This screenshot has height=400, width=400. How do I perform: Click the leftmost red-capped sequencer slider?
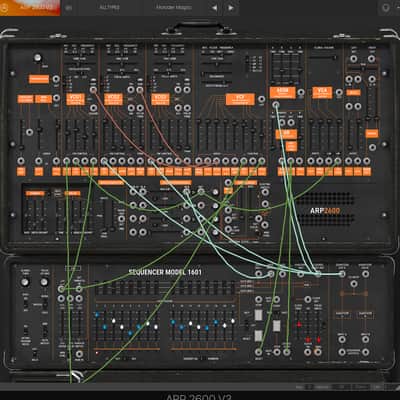coord(299,324)
